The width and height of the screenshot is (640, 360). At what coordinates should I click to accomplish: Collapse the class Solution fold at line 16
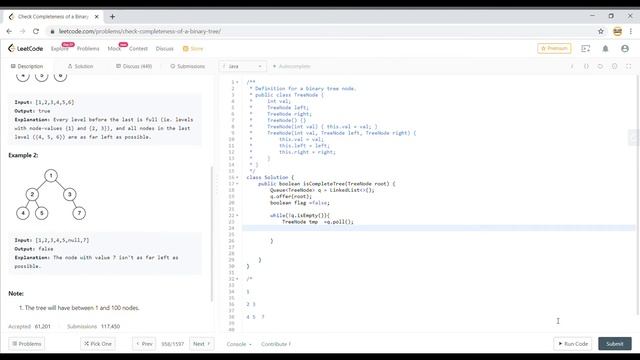[x=237, y=178]
